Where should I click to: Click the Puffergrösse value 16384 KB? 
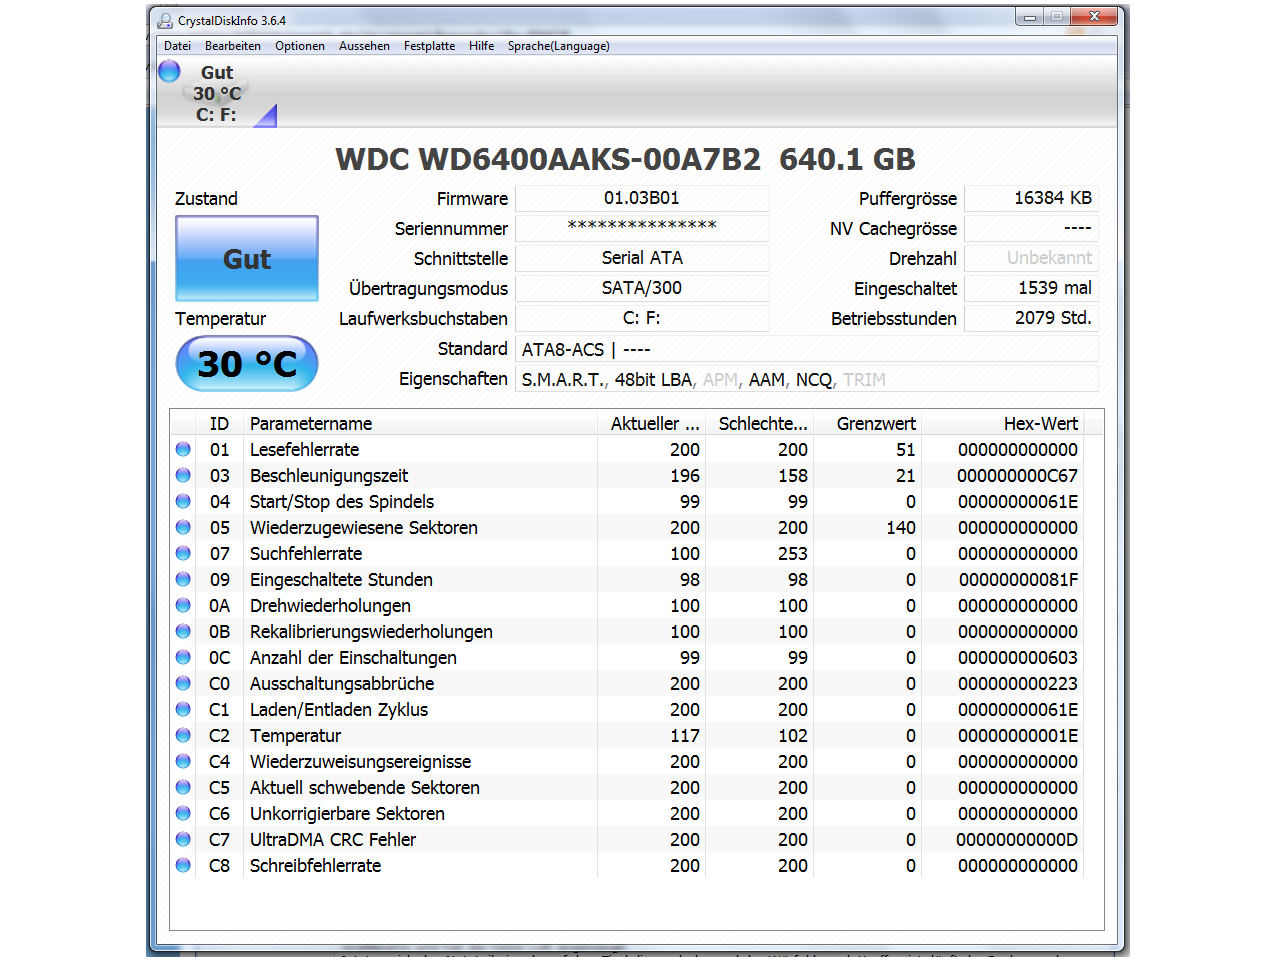(x=1031, y=198)
